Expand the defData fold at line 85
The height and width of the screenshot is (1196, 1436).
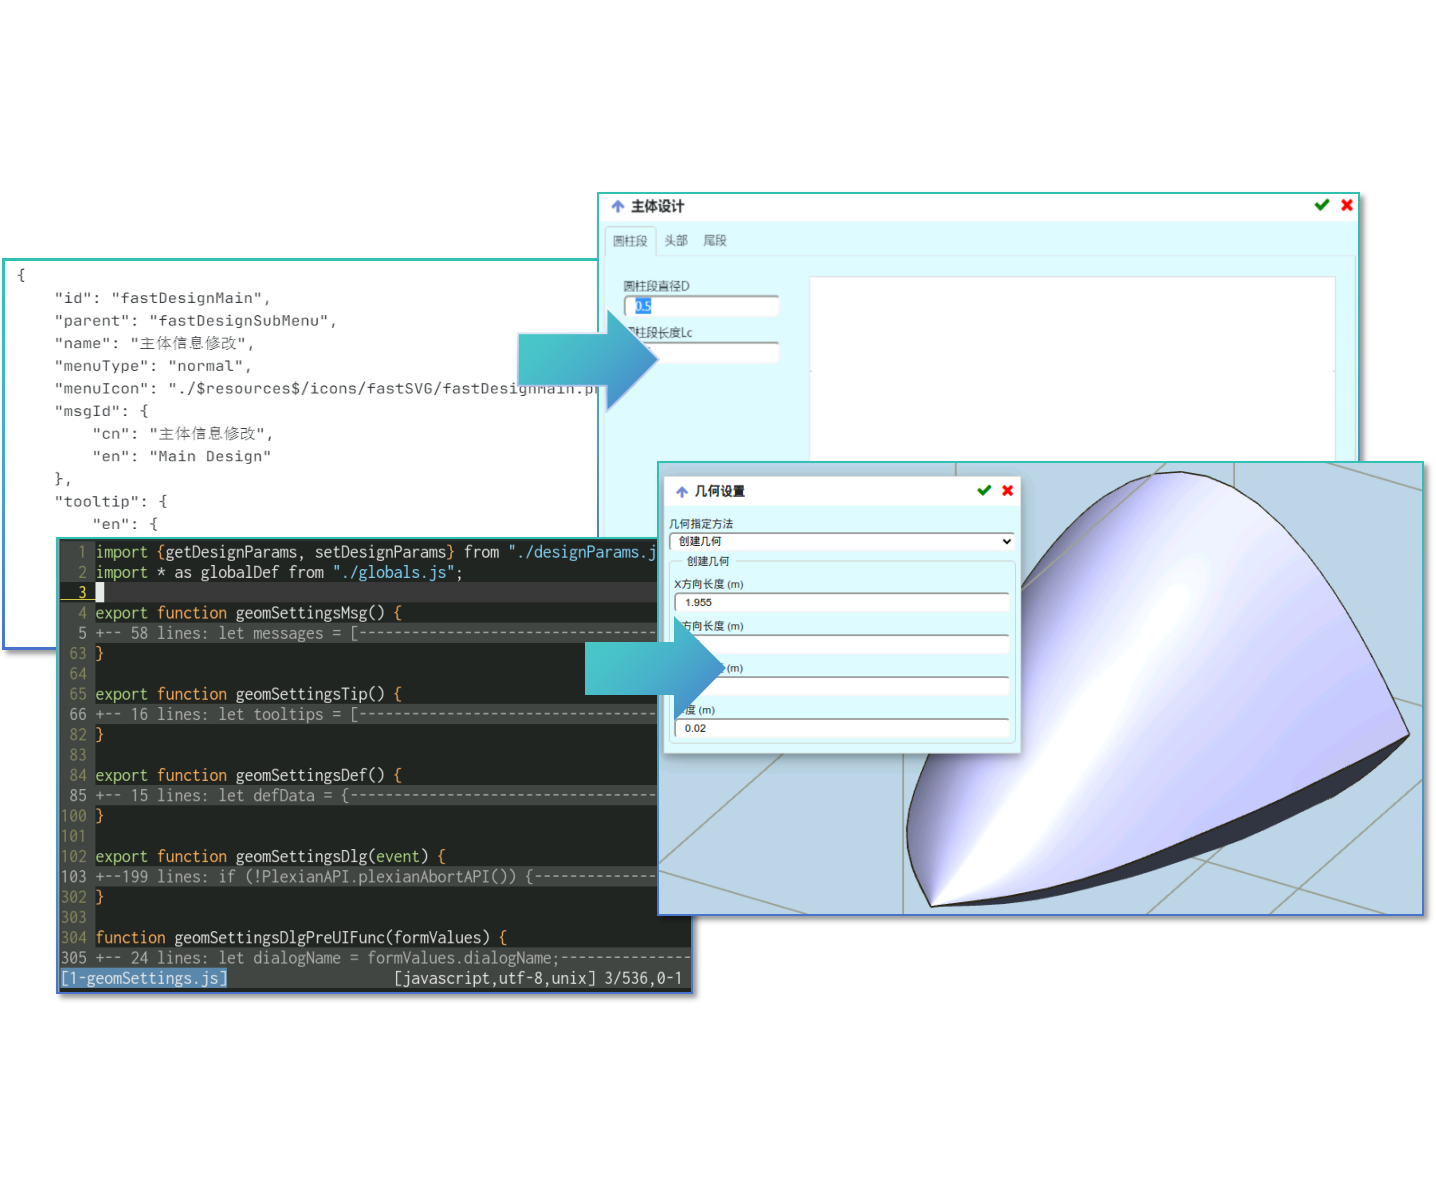tap(375, 795)
